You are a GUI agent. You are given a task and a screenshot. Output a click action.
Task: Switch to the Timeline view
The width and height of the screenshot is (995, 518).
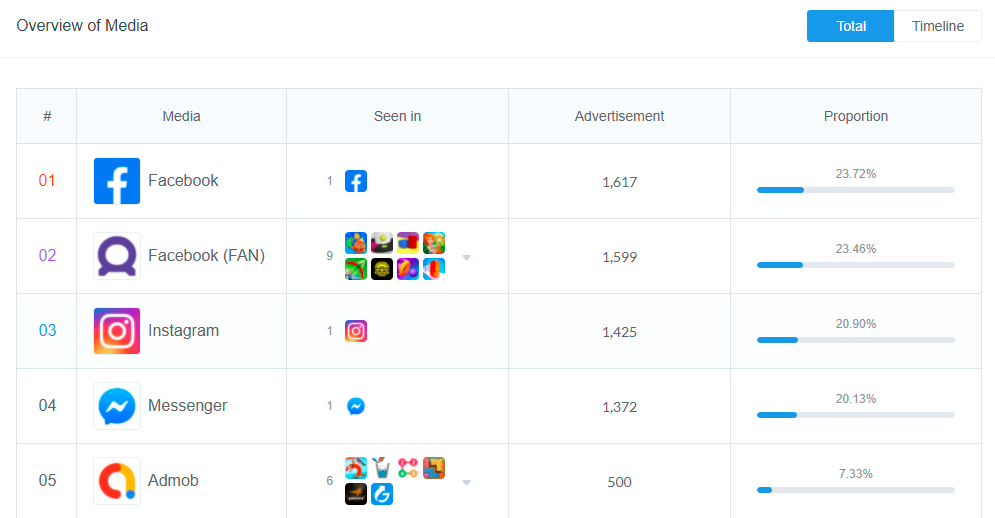point(937,26)
